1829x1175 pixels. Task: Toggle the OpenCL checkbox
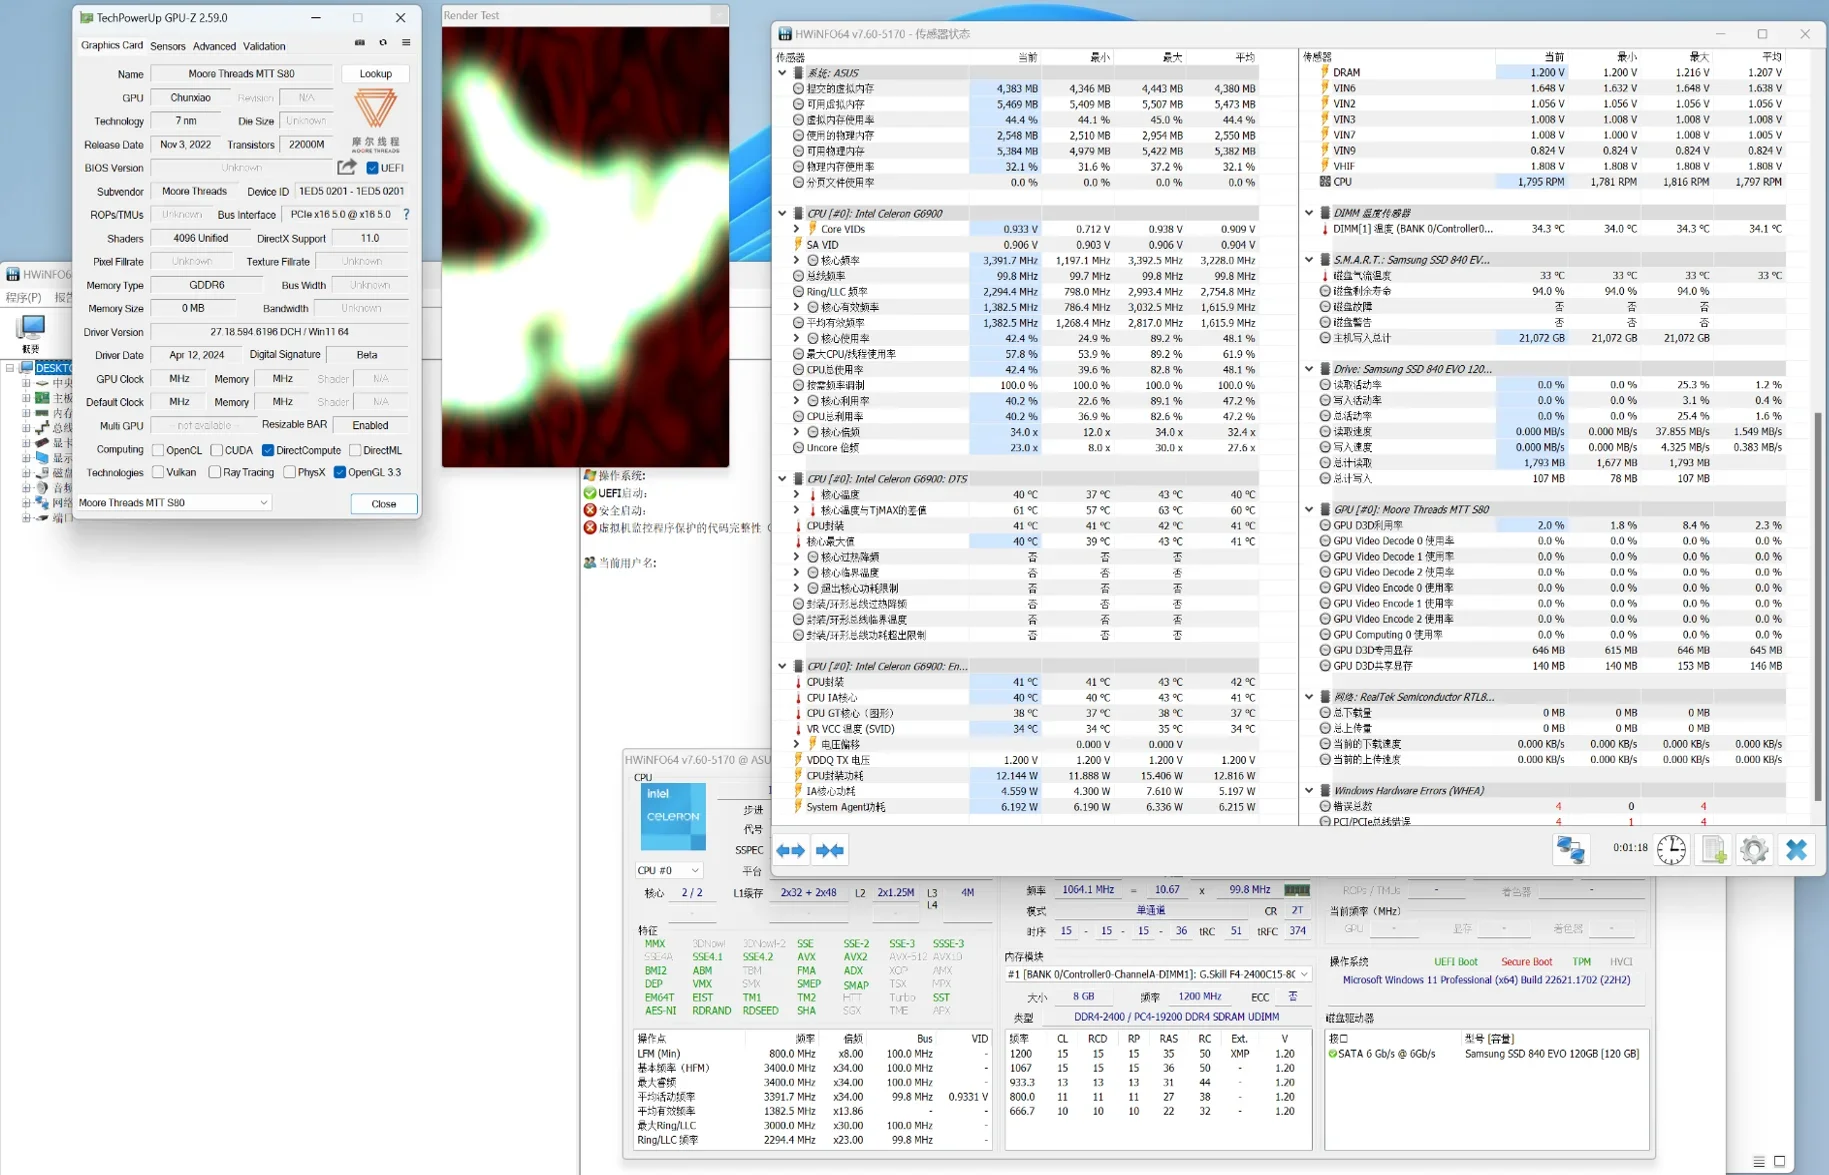[x=158, y=450]
